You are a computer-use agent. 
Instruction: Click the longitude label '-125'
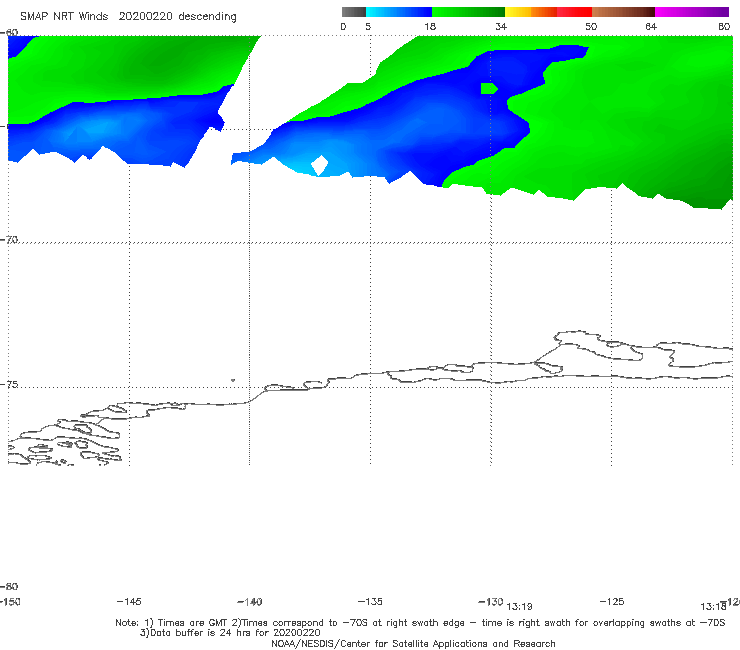[x=612, y=601]
